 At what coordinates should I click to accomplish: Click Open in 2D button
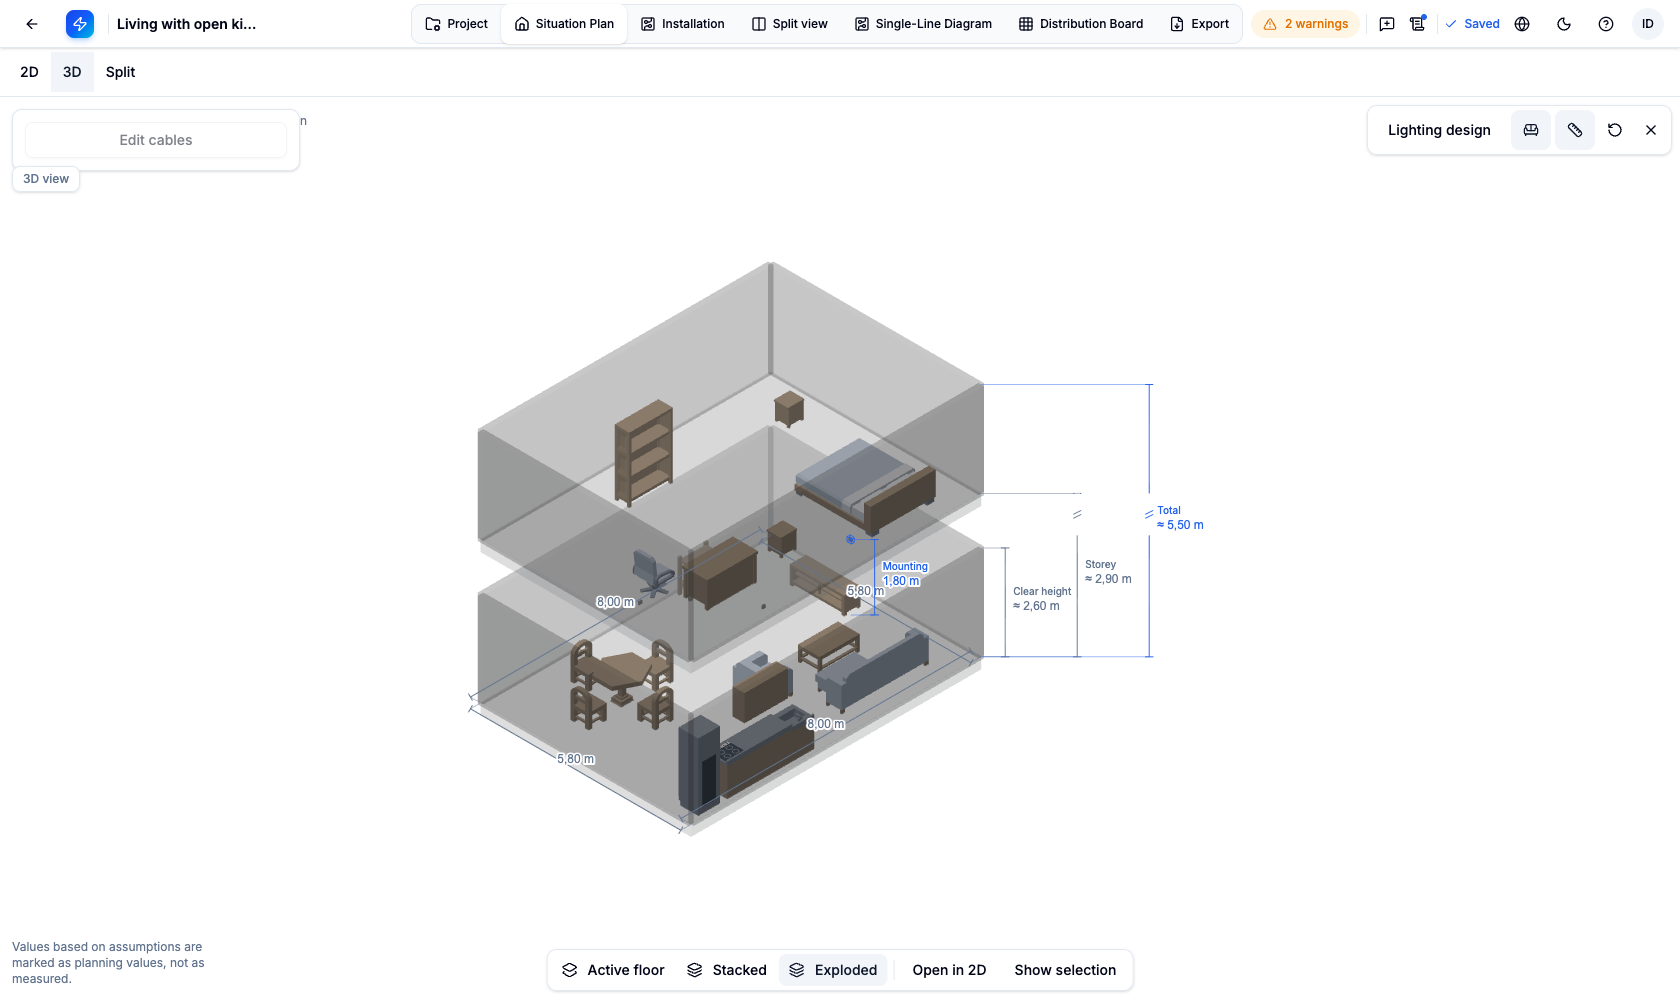point(949,970)
